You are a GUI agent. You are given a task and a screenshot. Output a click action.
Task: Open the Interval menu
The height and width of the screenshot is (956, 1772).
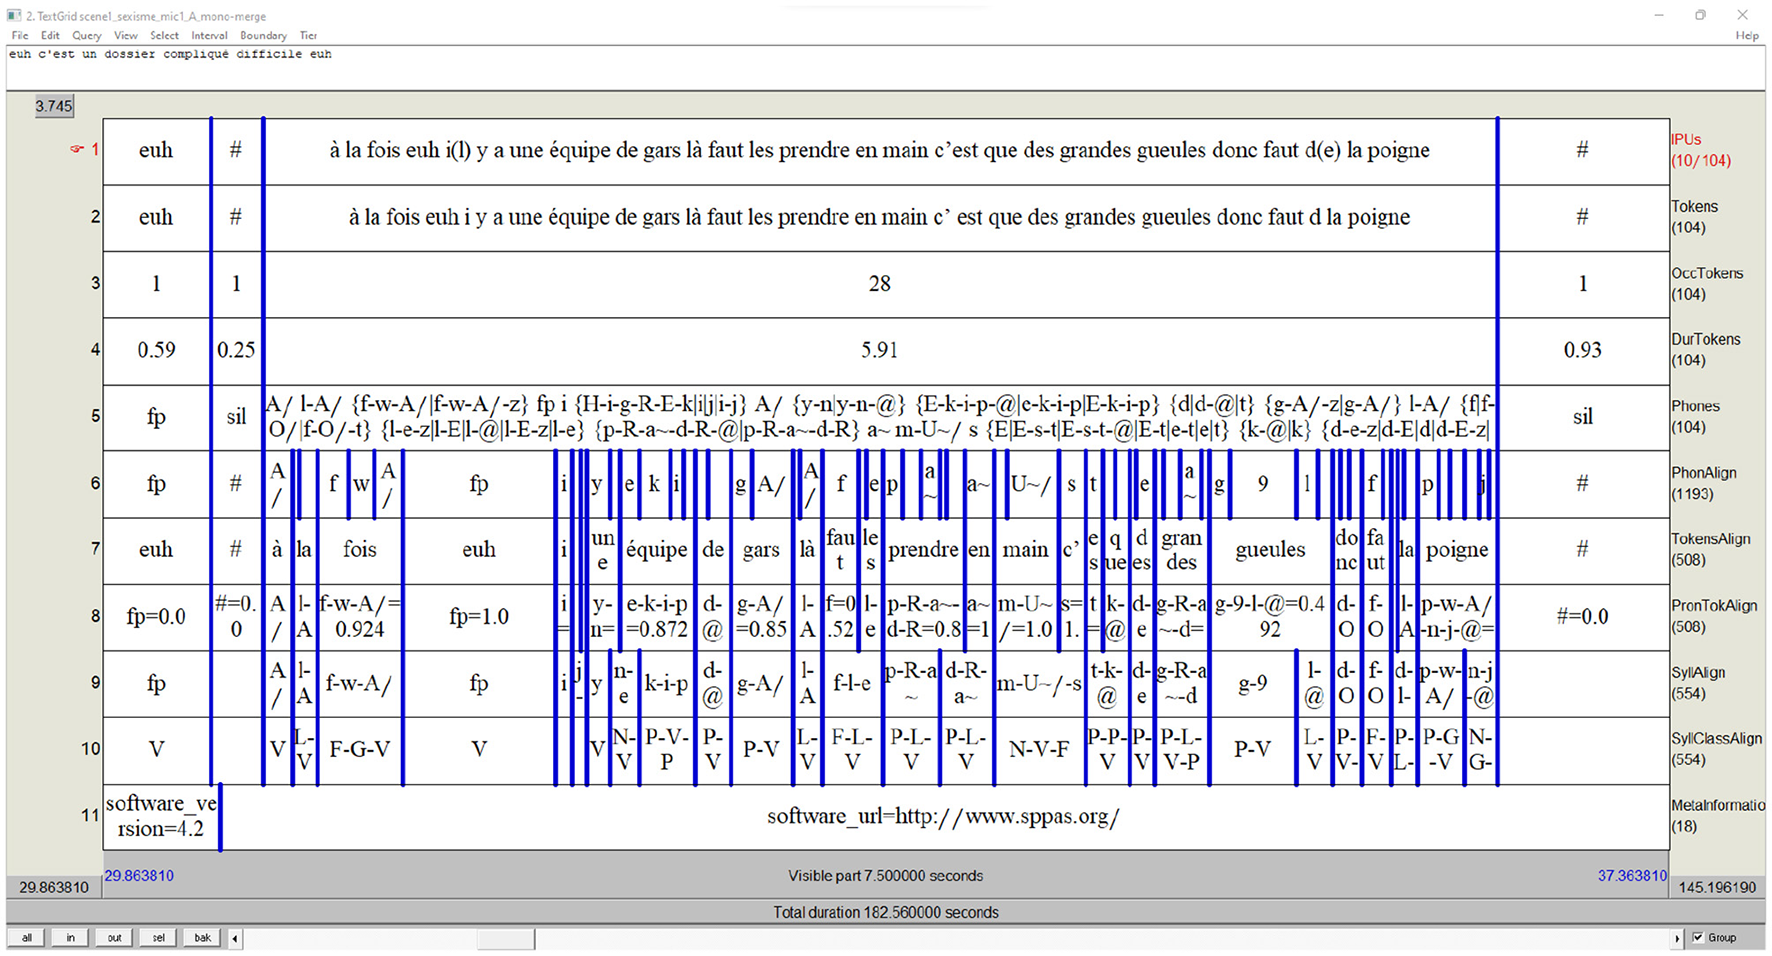[x=209, y=35]
